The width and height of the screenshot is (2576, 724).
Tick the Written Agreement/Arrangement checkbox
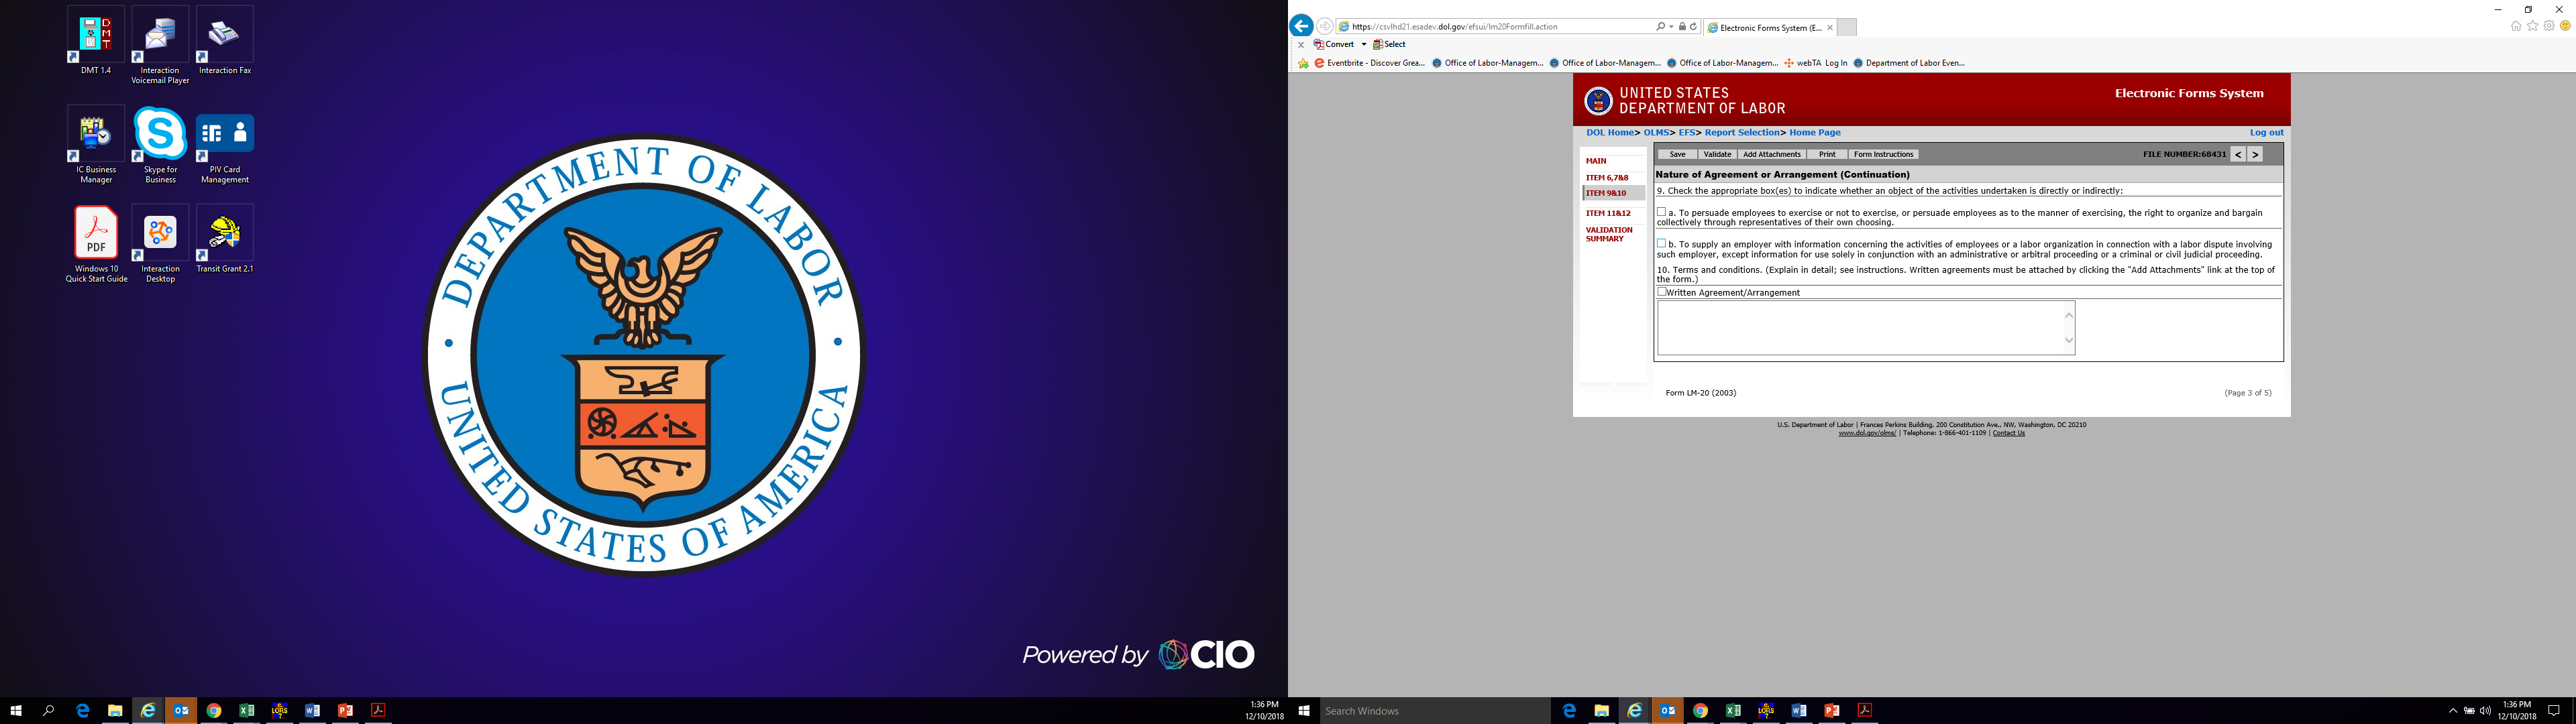(1662, 292)
